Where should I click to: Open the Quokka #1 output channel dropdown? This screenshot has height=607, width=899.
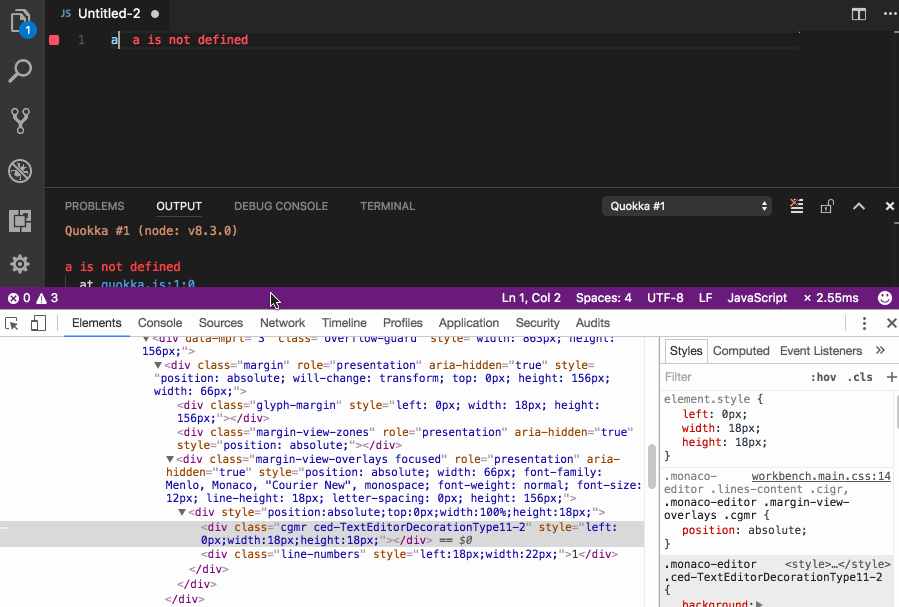point(687,206)
